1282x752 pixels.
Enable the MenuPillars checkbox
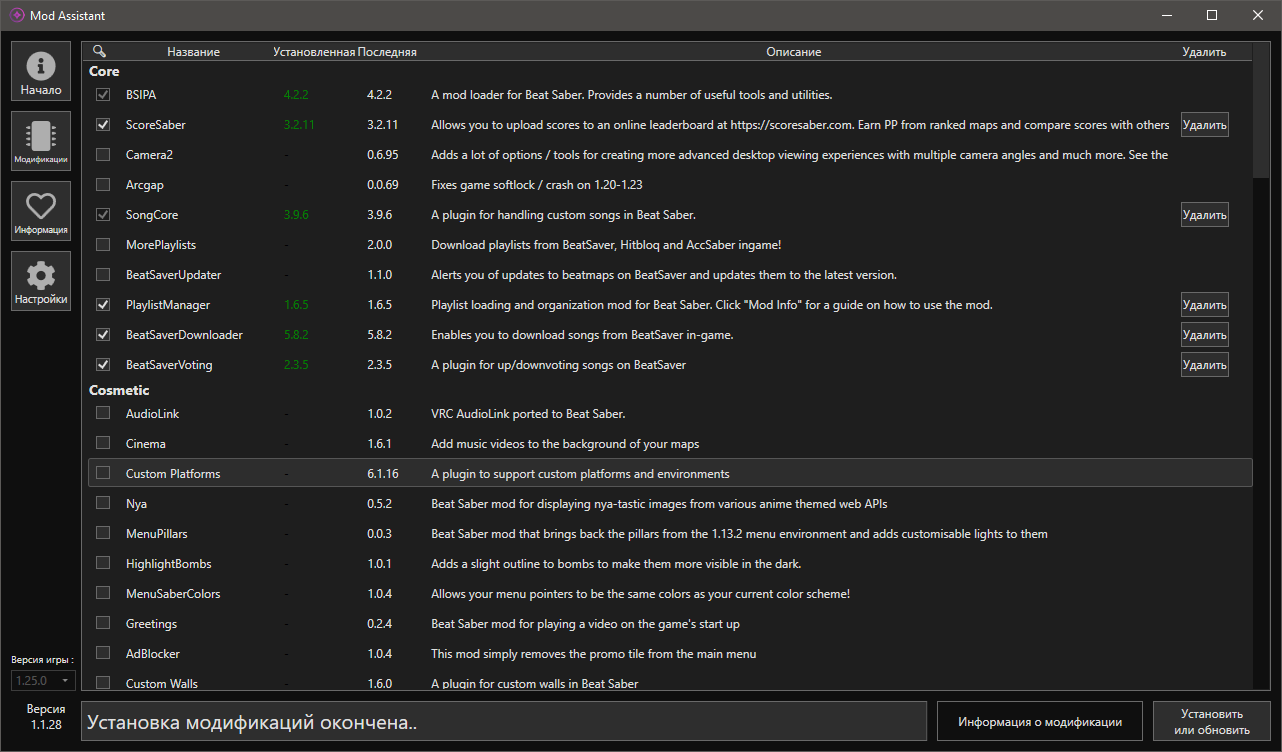103,533
